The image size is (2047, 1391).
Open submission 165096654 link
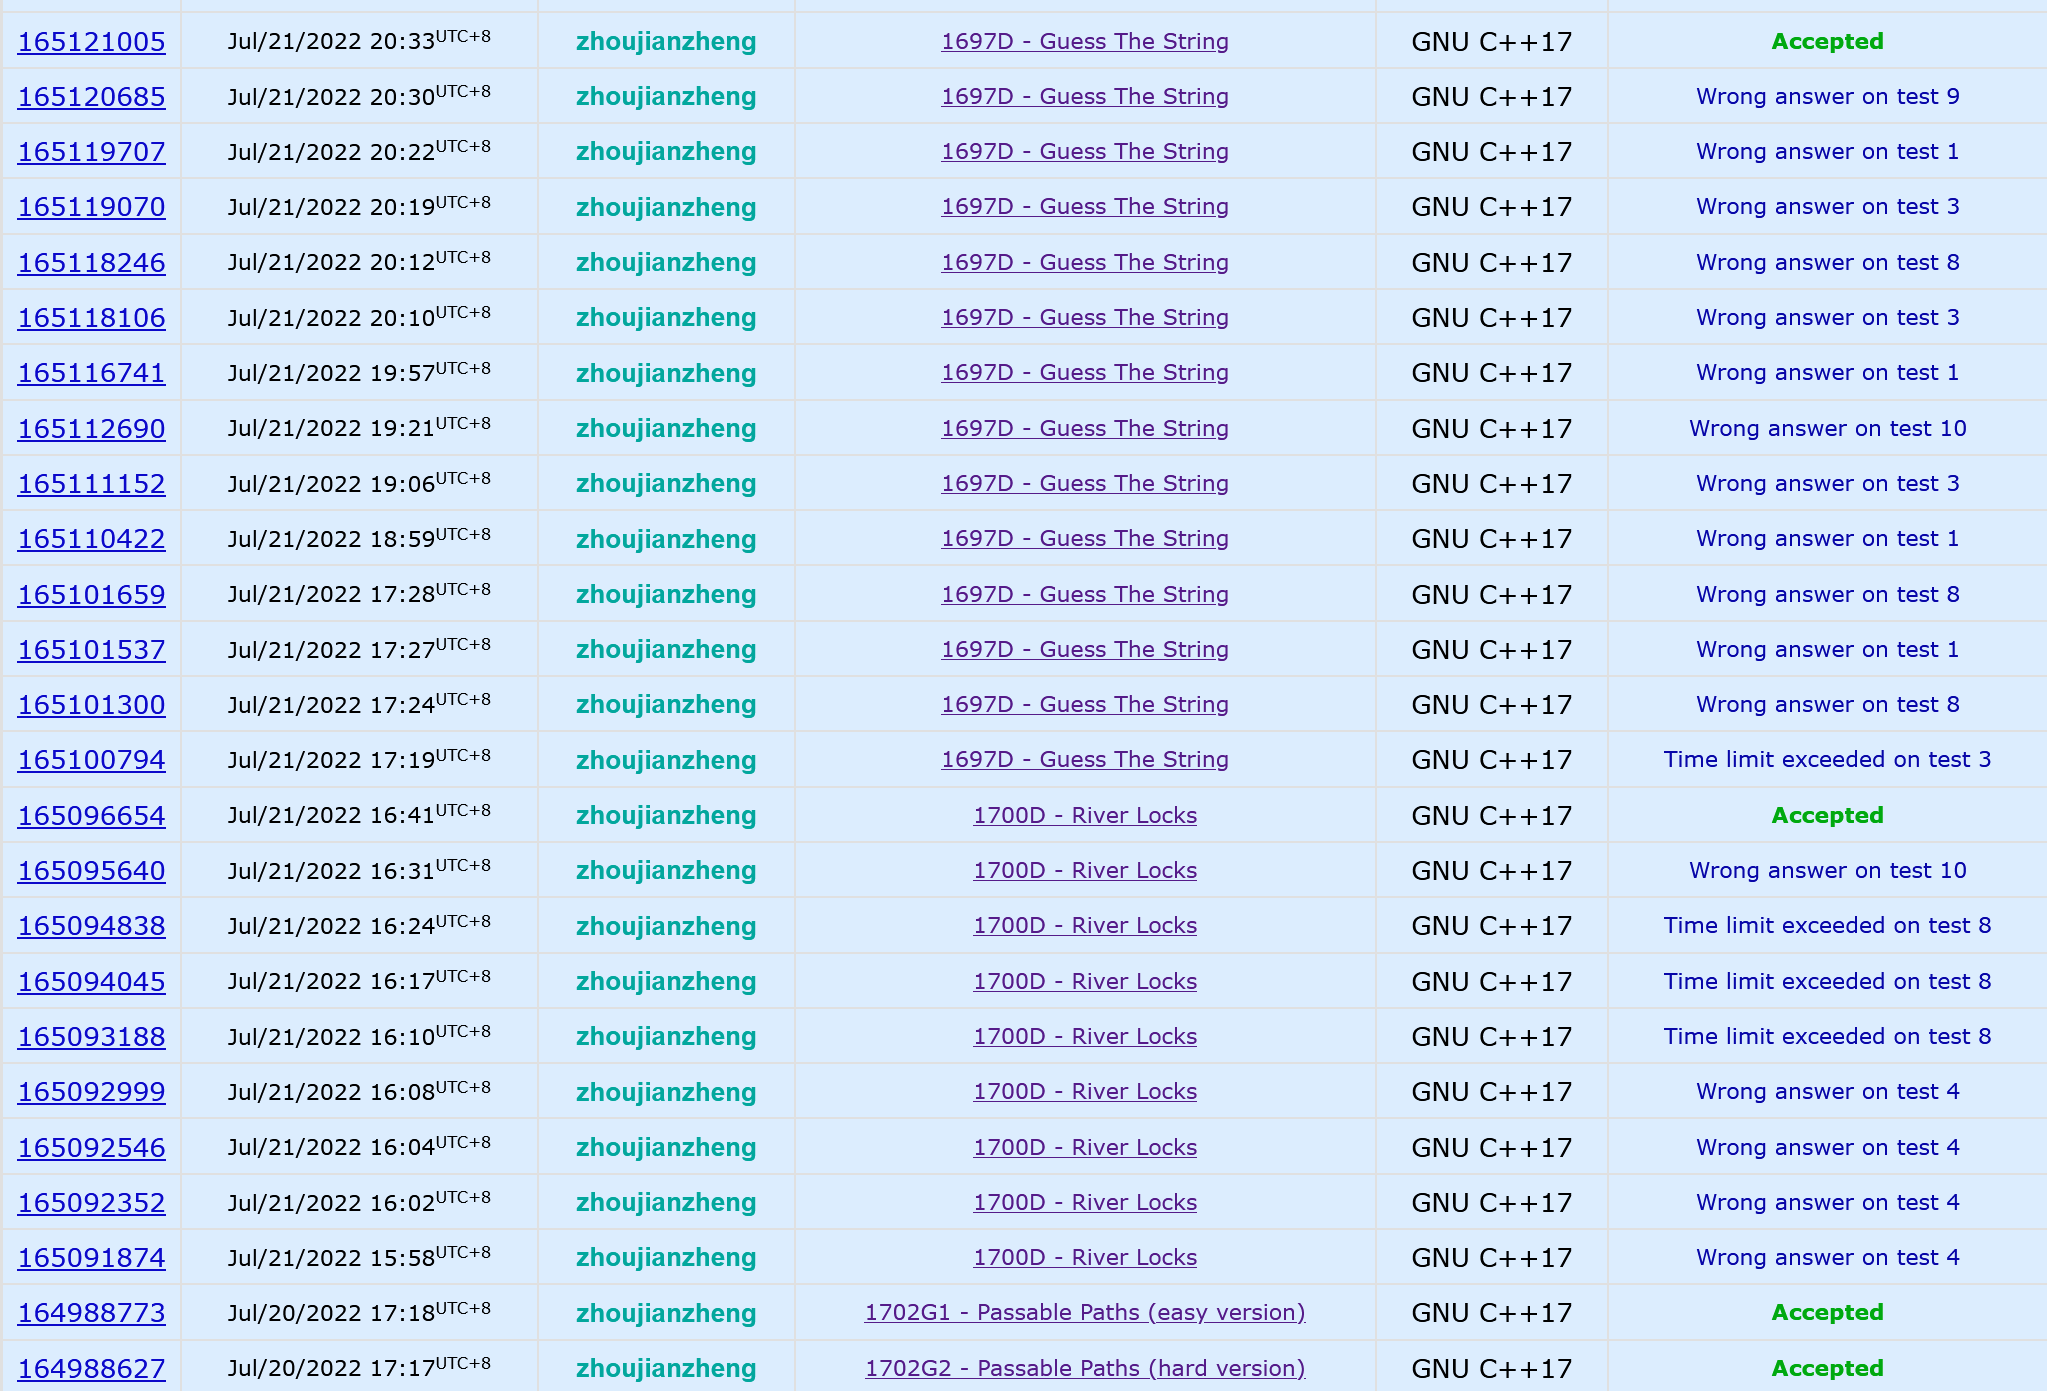pyautogui.click(x=91, y=816)
